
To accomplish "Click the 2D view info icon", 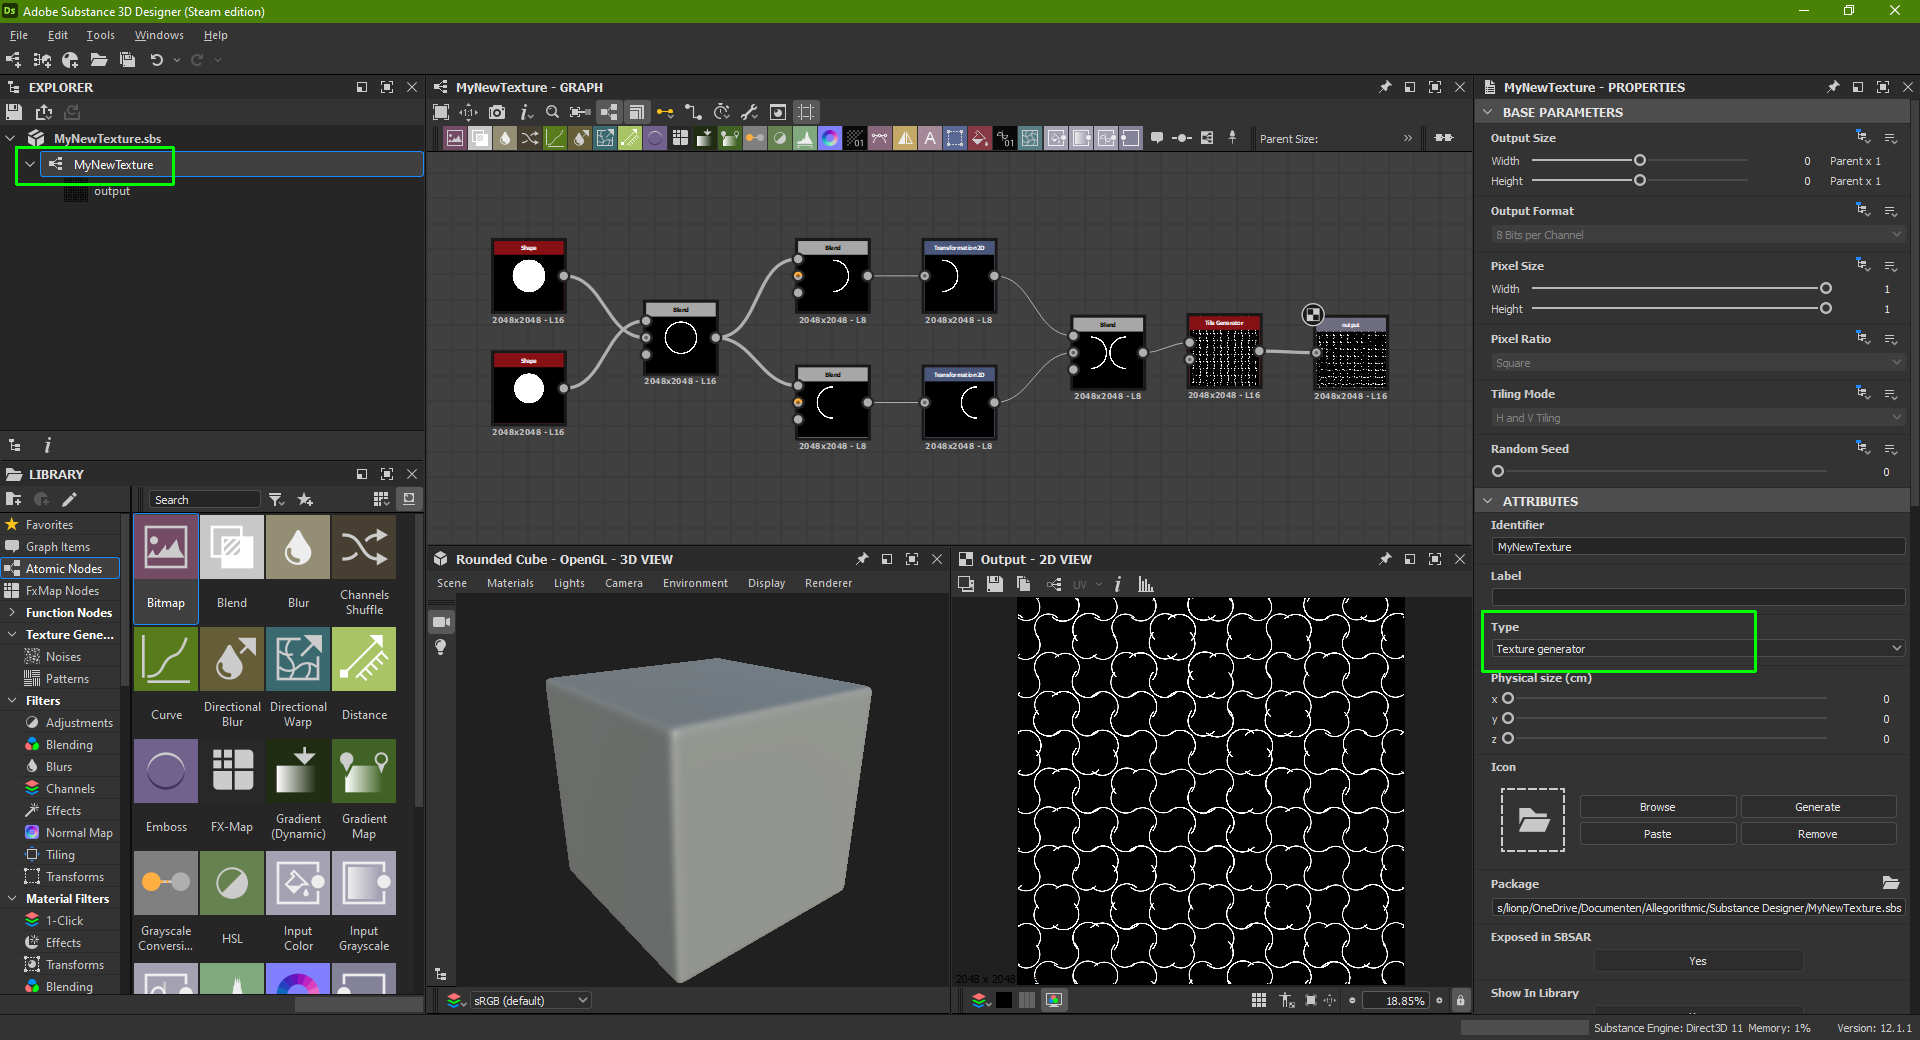I will [1118, 584].
